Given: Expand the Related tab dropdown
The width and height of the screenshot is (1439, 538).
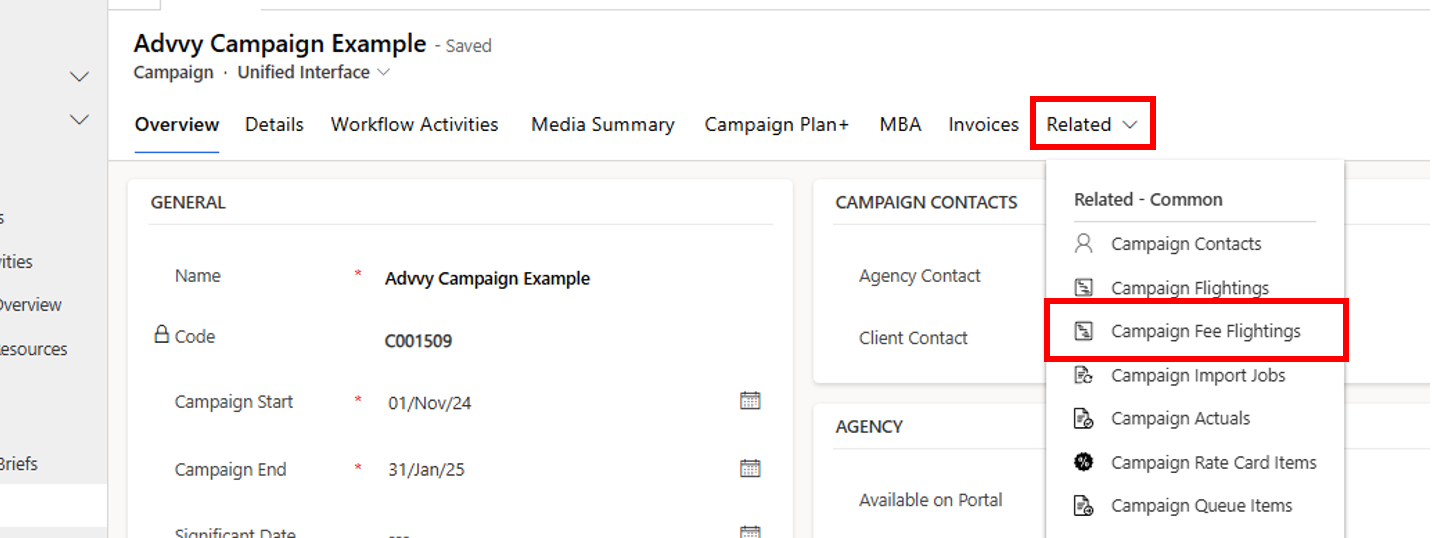Looking at the screenshot, I should (x=1092, y=125).
